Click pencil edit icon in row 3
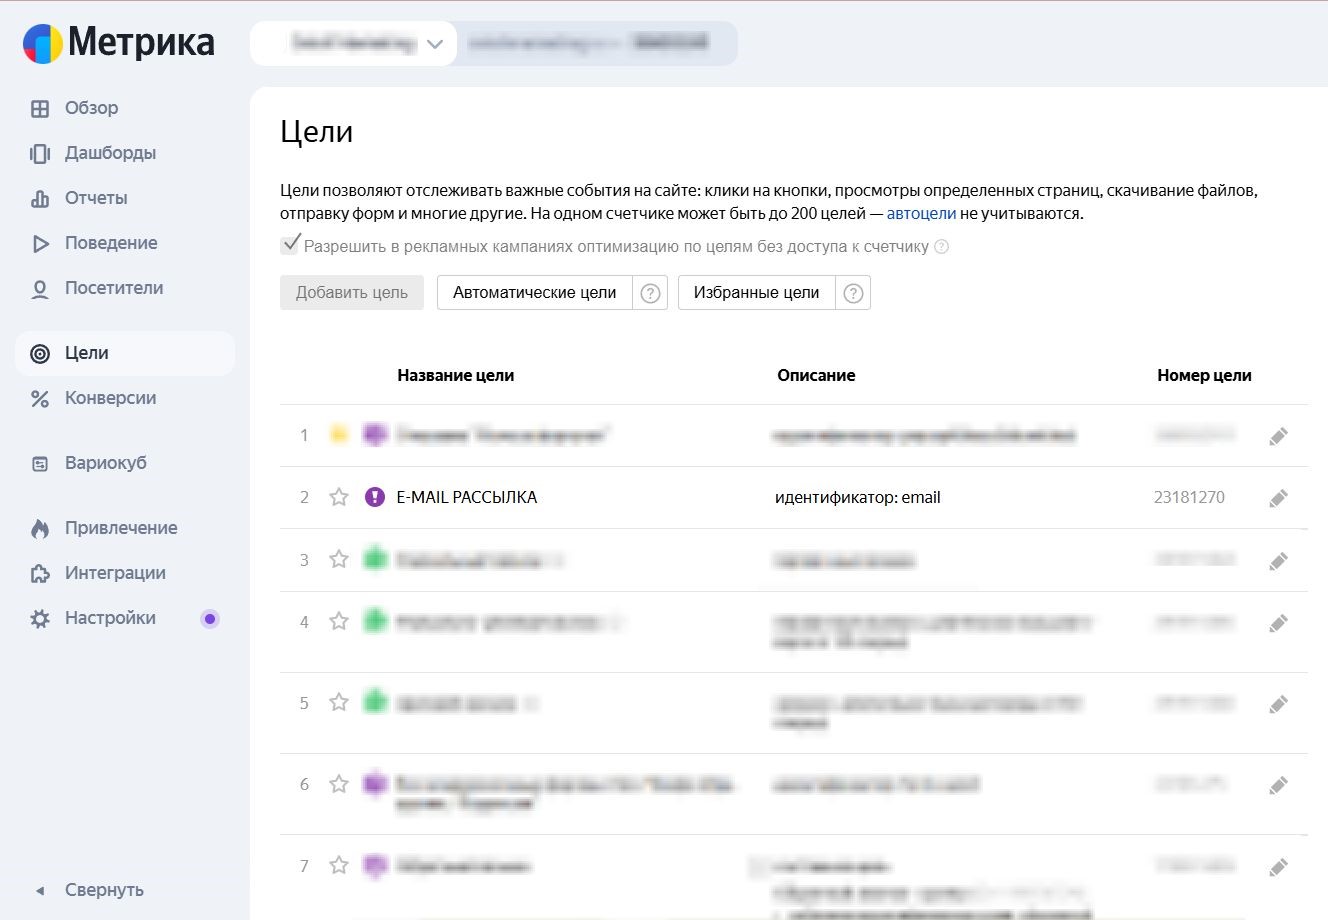The image size is (1328, 920). tap(1278, 561)
